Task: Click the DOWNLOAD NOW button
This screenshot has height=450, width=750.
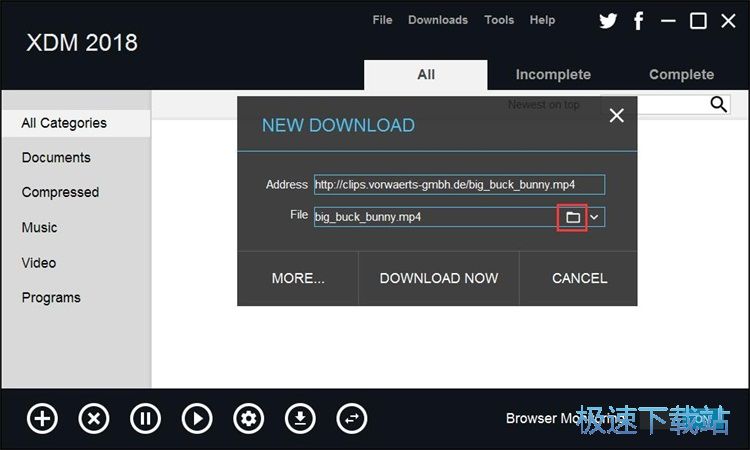Action: [439, 278]
